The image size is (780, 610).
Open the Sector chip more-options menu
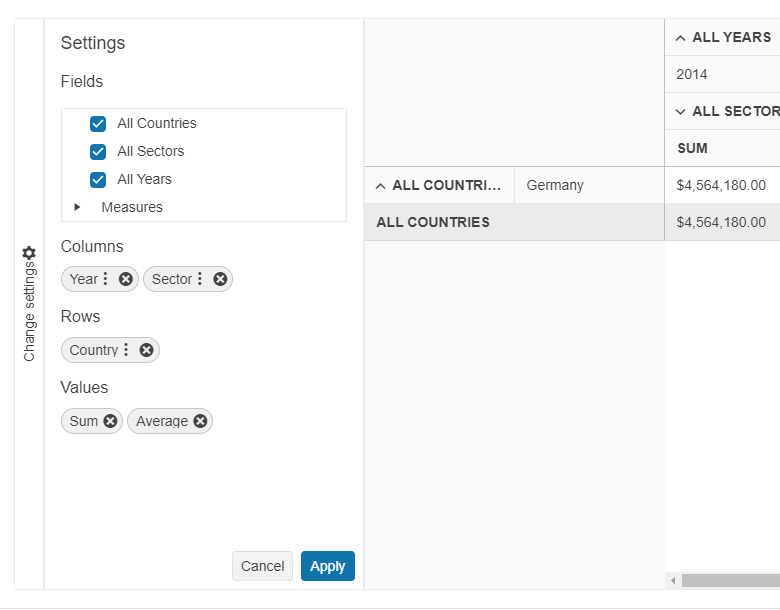200,279
